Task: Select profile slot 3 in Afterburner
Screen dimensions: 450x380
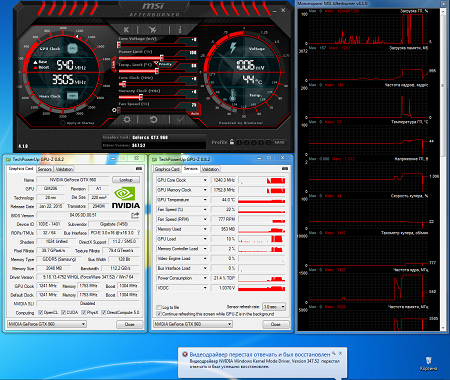Action: (x=254, y=142)
